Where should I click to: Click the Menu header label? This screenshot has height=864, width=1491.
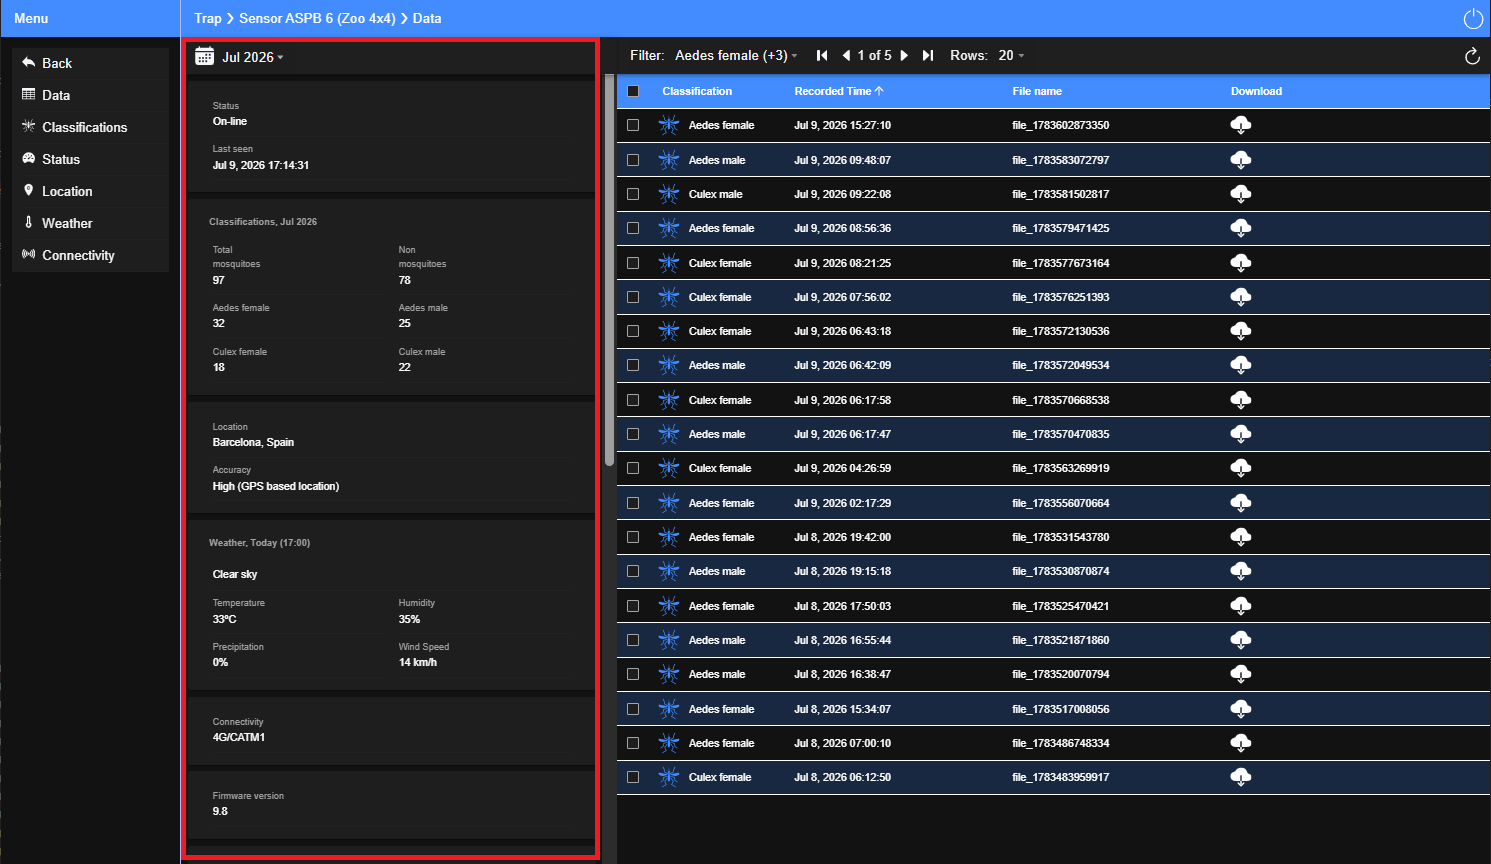(31, 18)
